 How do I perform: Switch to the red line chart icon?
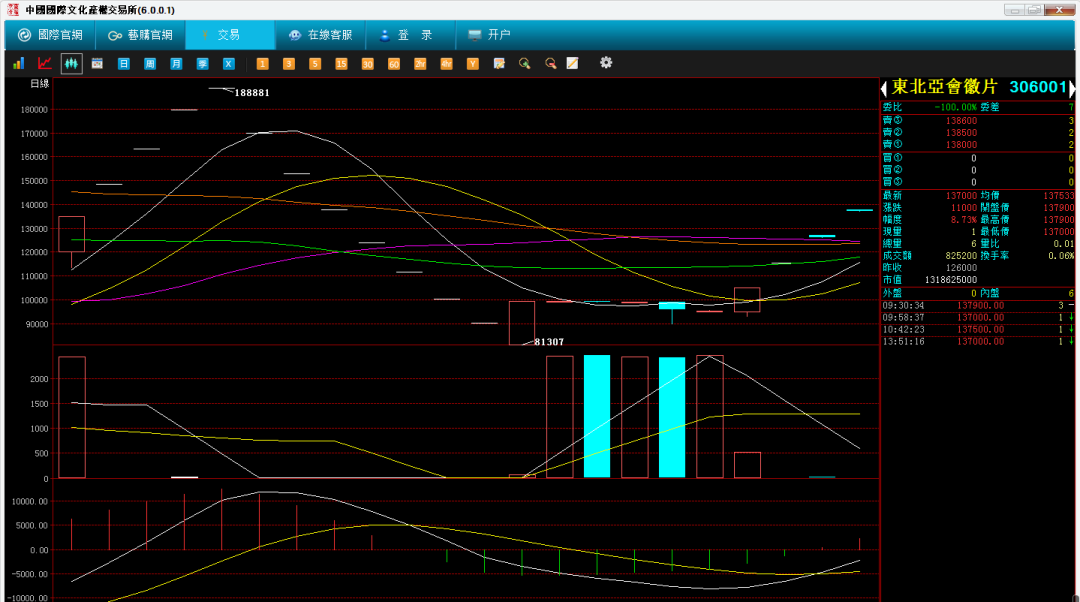pos(45,63)
